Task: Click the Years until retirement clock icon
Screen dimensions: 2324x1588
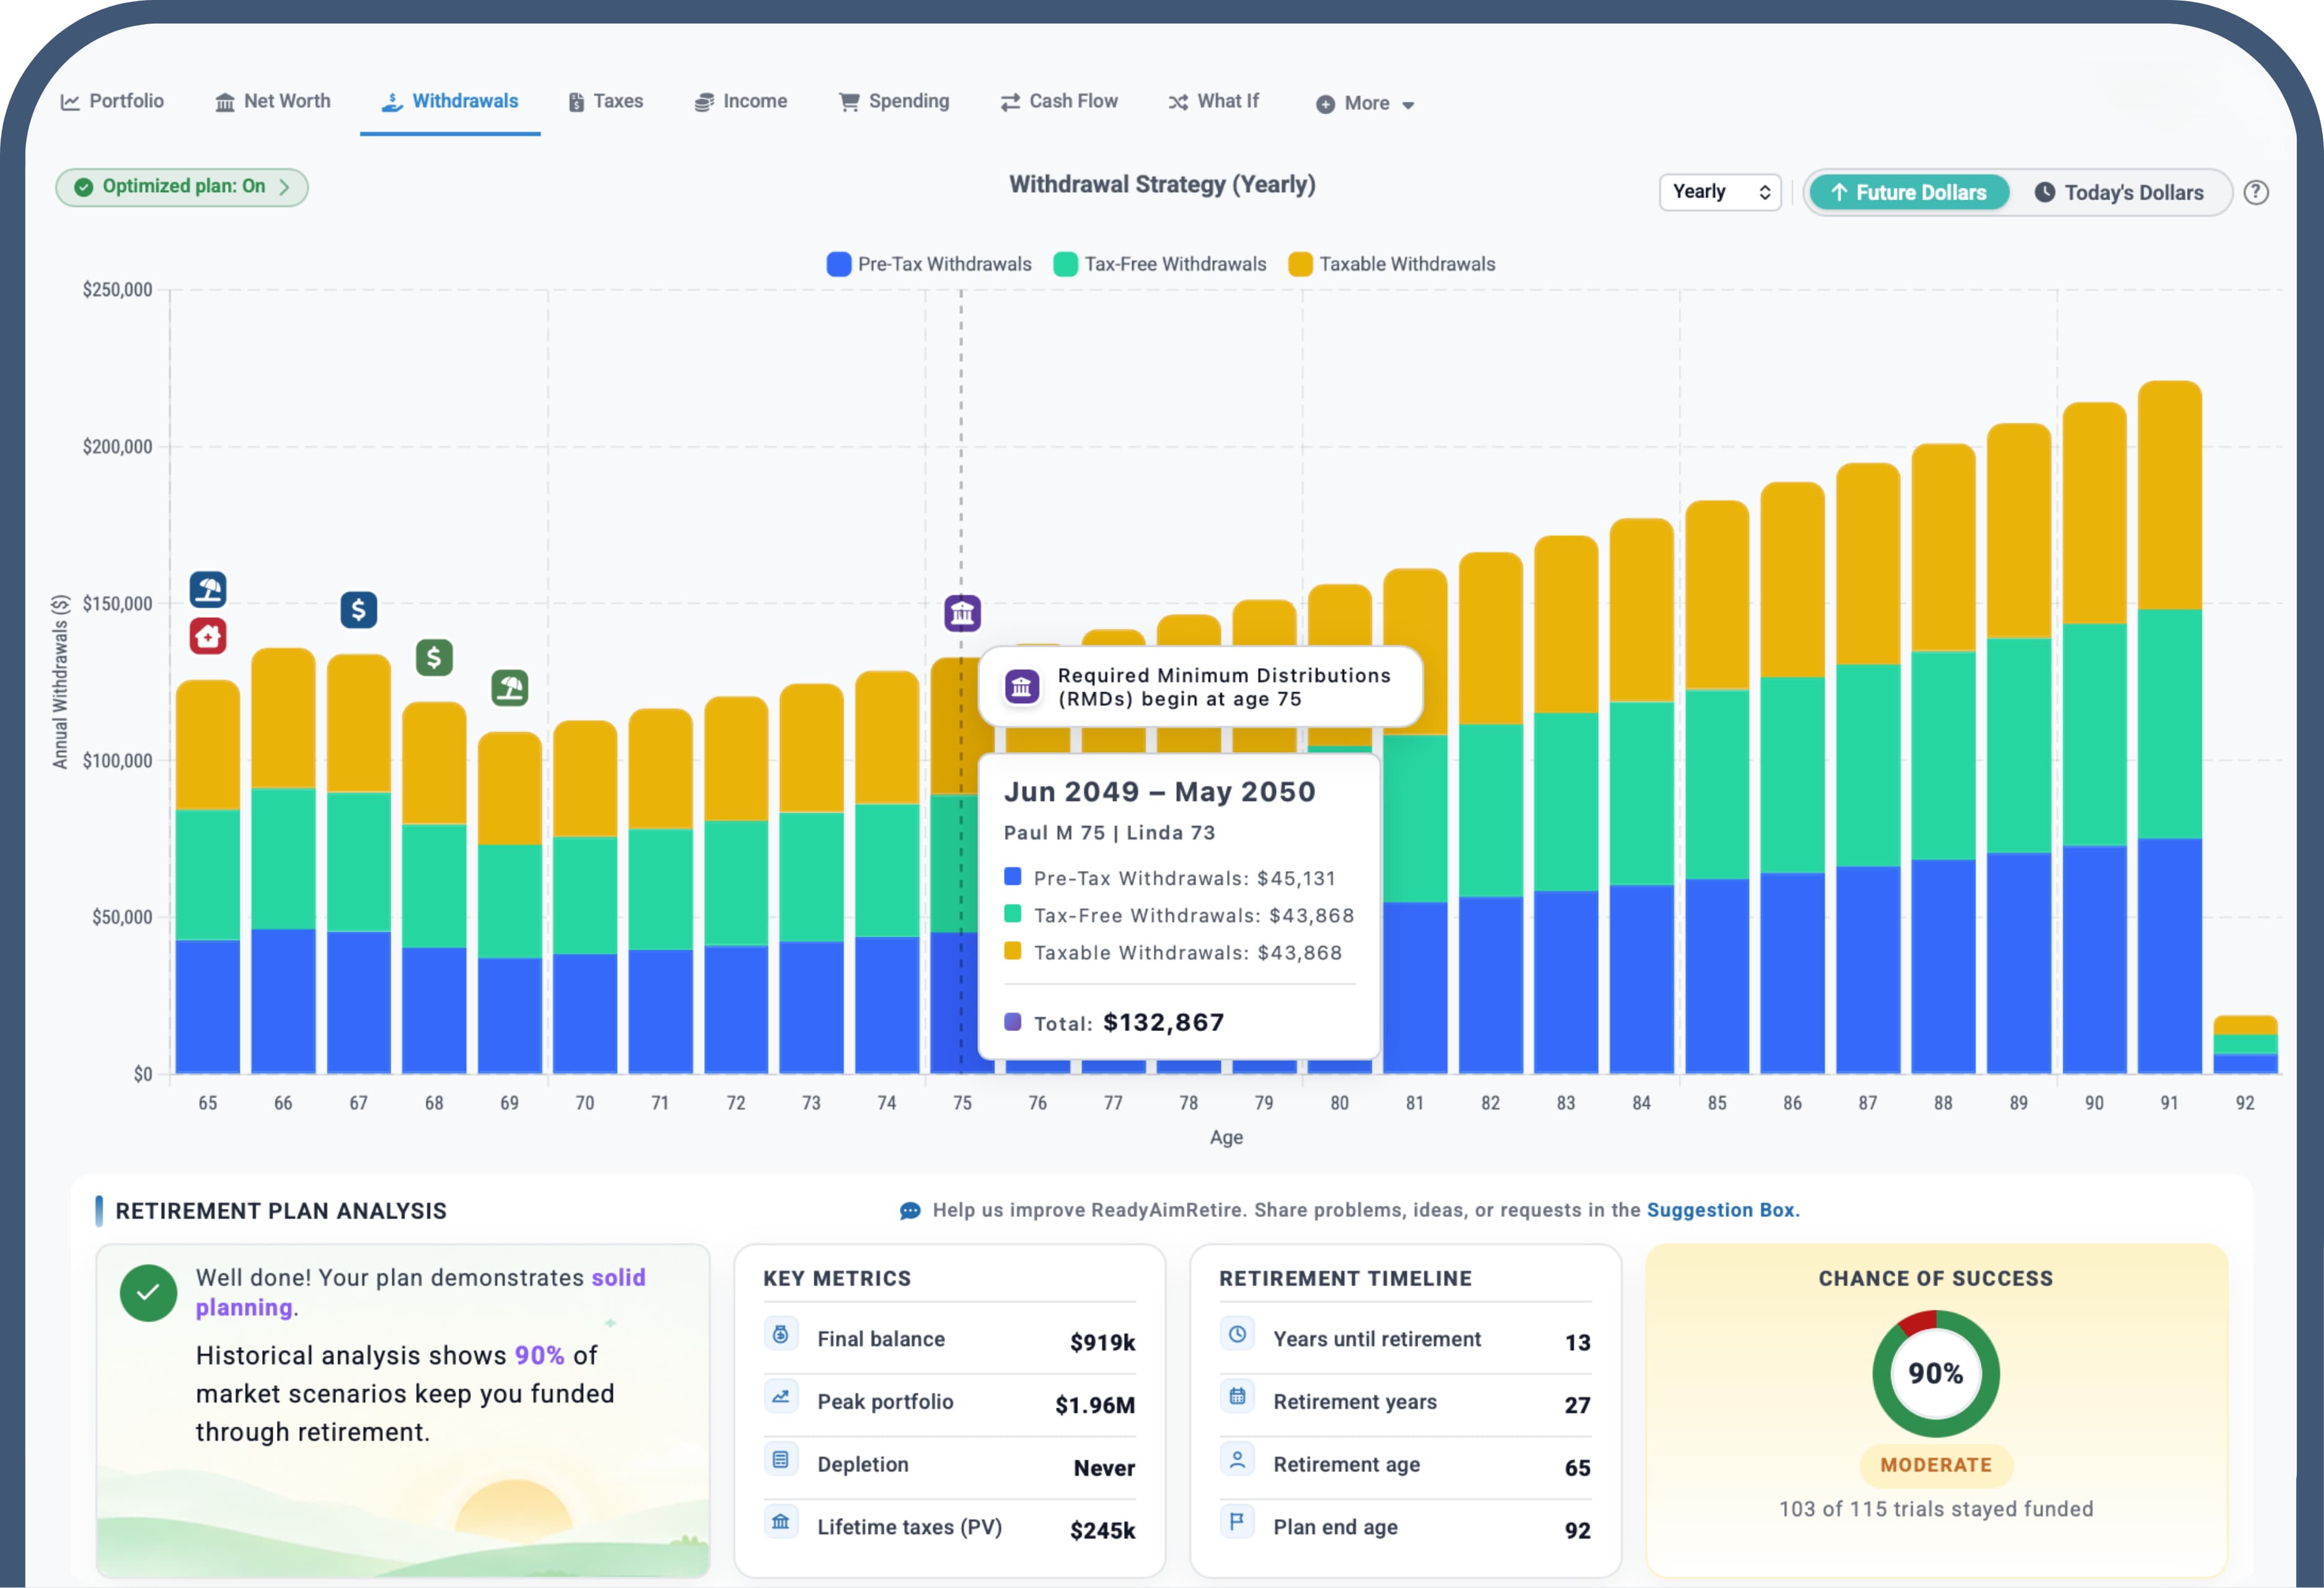Action: coord(1237,1335)
